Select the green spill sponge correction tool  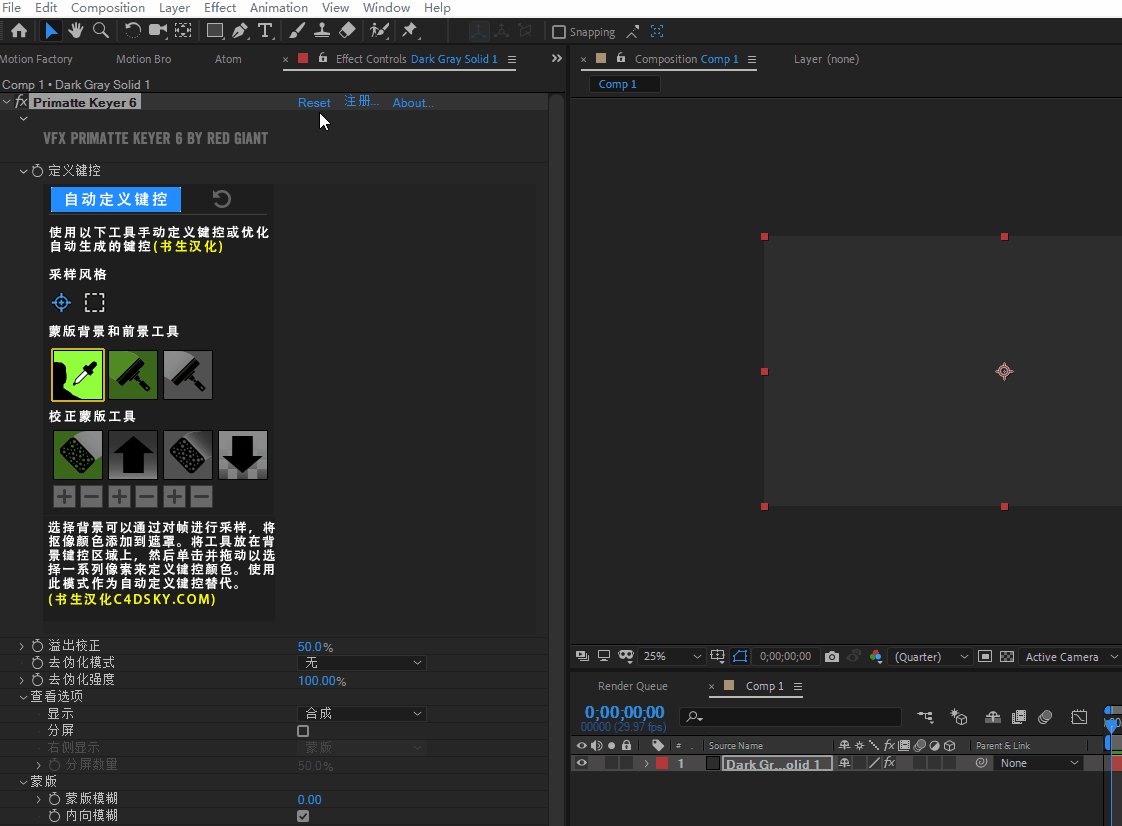click(77, 455)
